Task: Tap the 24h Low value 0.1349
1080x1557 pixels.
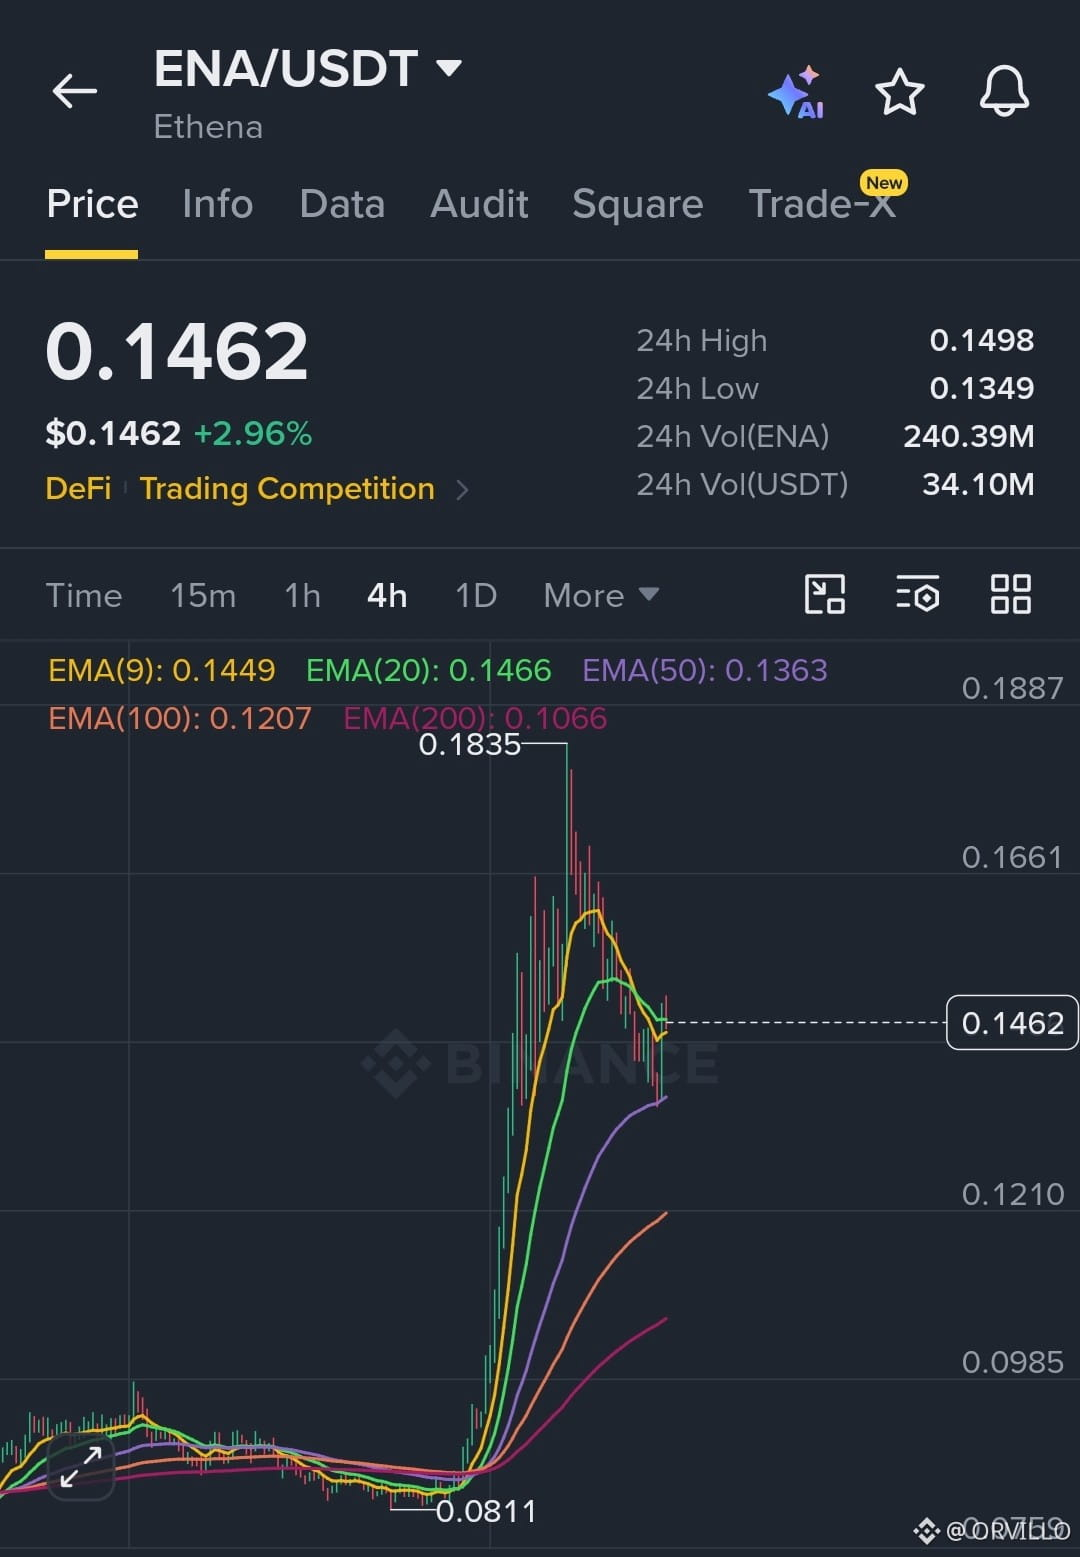Action: [982, 388]
